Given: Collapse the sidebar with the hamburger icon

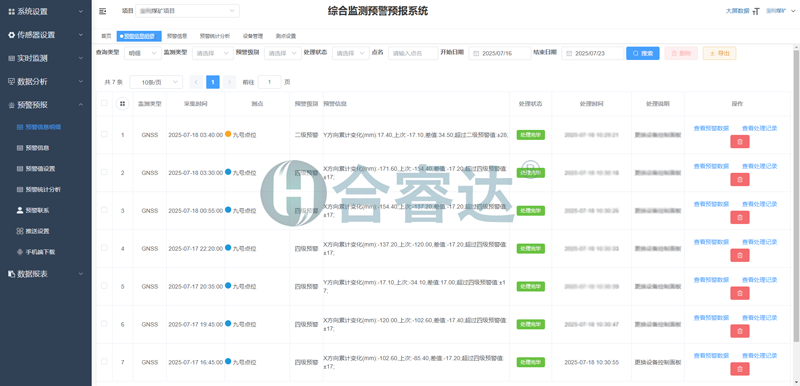Looking at the screenshot, I should (x=103, y=11).
